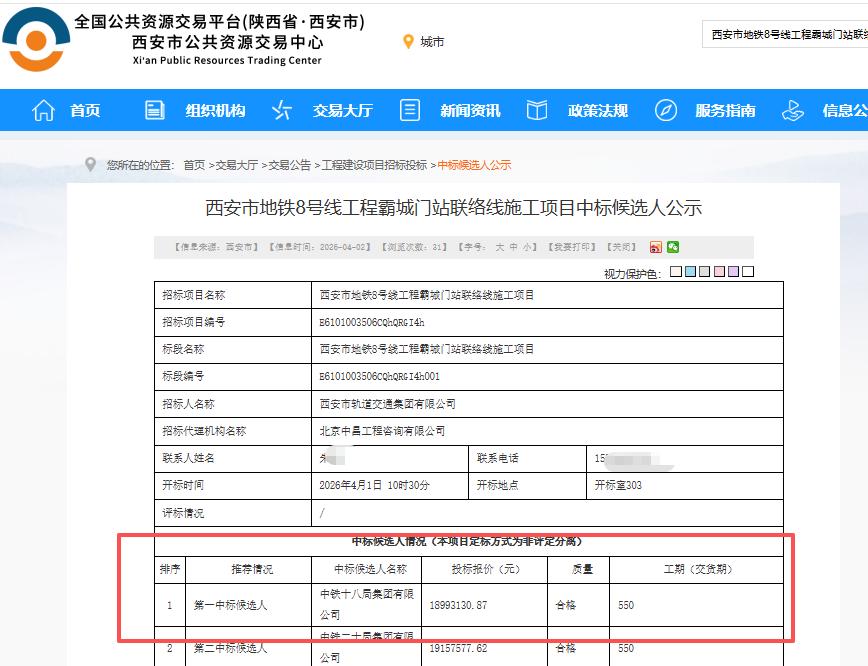Click 第二中标候选人 cell
This screenshot has height=666, width=868.
(x=249, y=648)
